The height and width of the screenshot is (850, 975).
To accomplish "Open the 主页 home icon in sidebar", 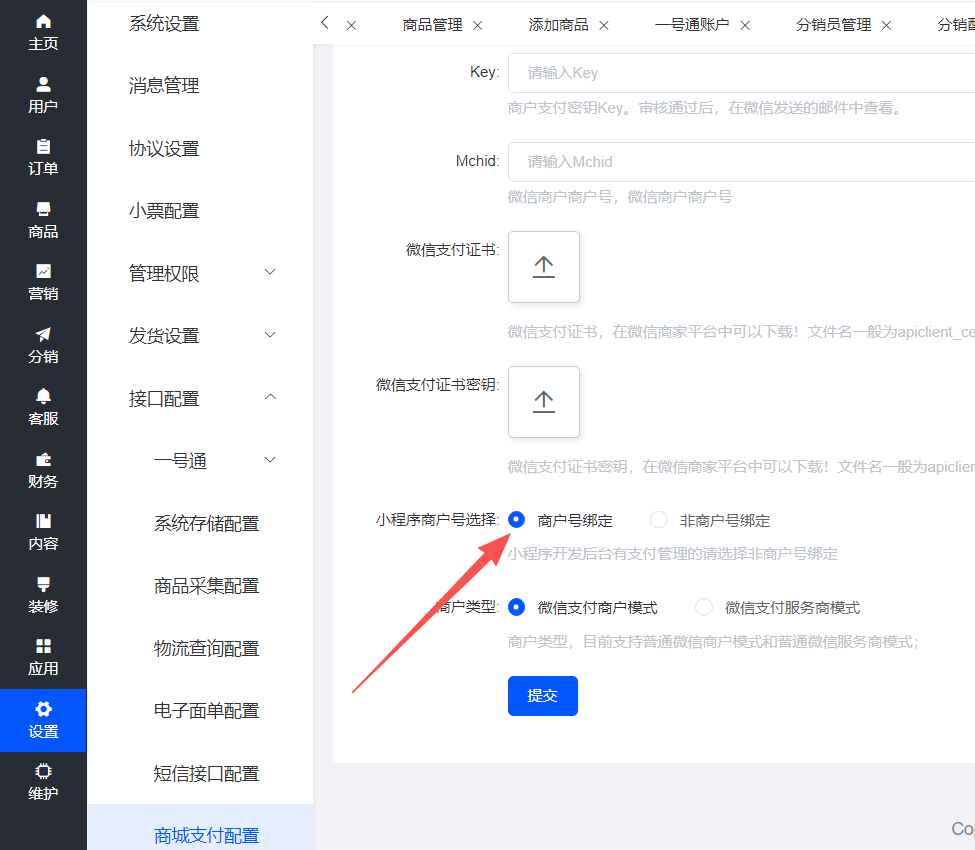I will click(x=43, y=22).
